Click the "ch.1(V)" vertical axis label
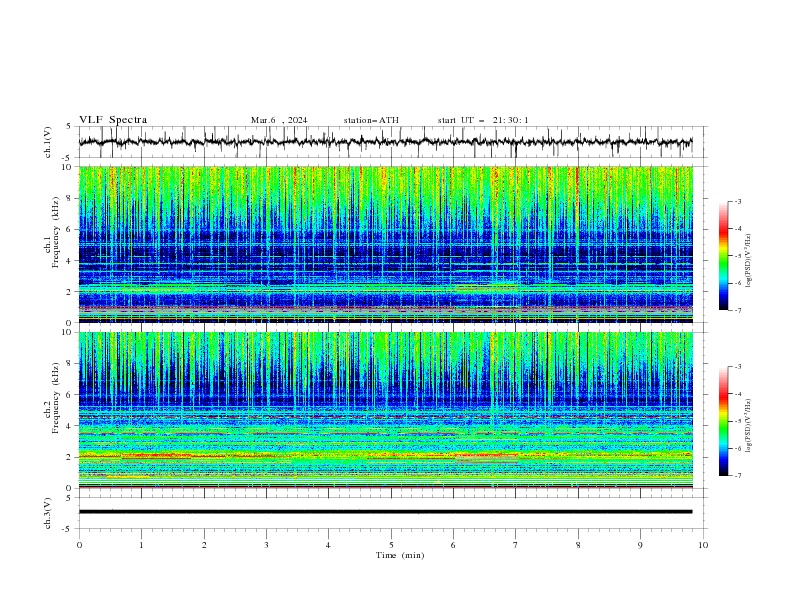This screenshot has height=612, width=792. [48, 142]
